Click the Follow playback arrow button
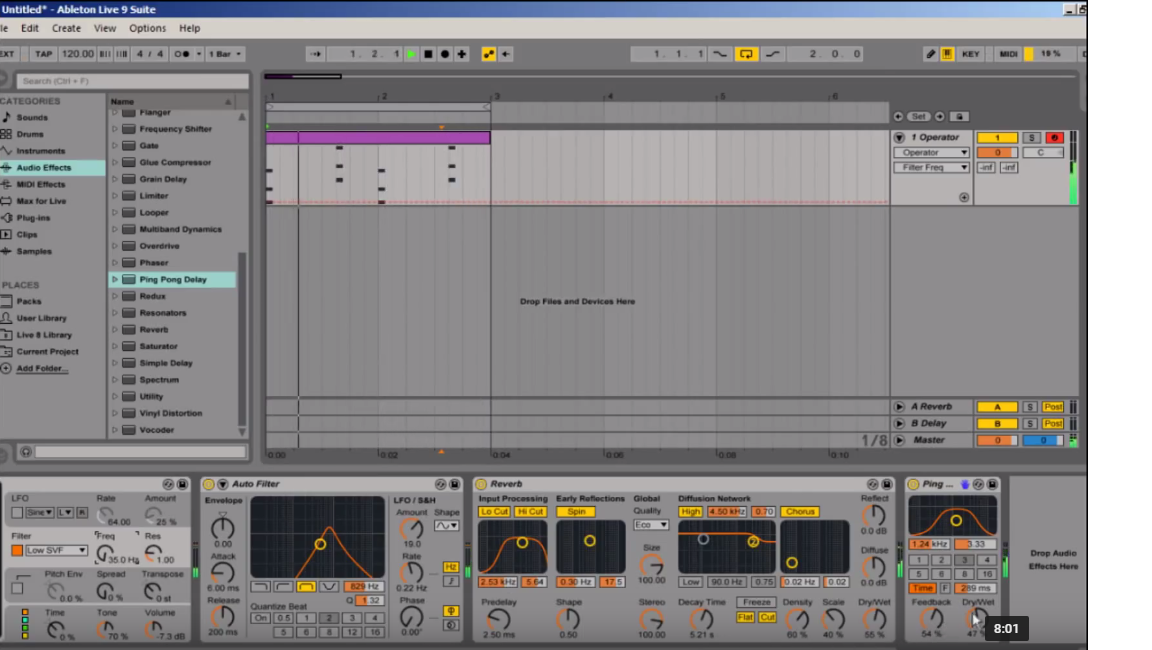The image size is (1152, 650). click(x=315, y=54)
